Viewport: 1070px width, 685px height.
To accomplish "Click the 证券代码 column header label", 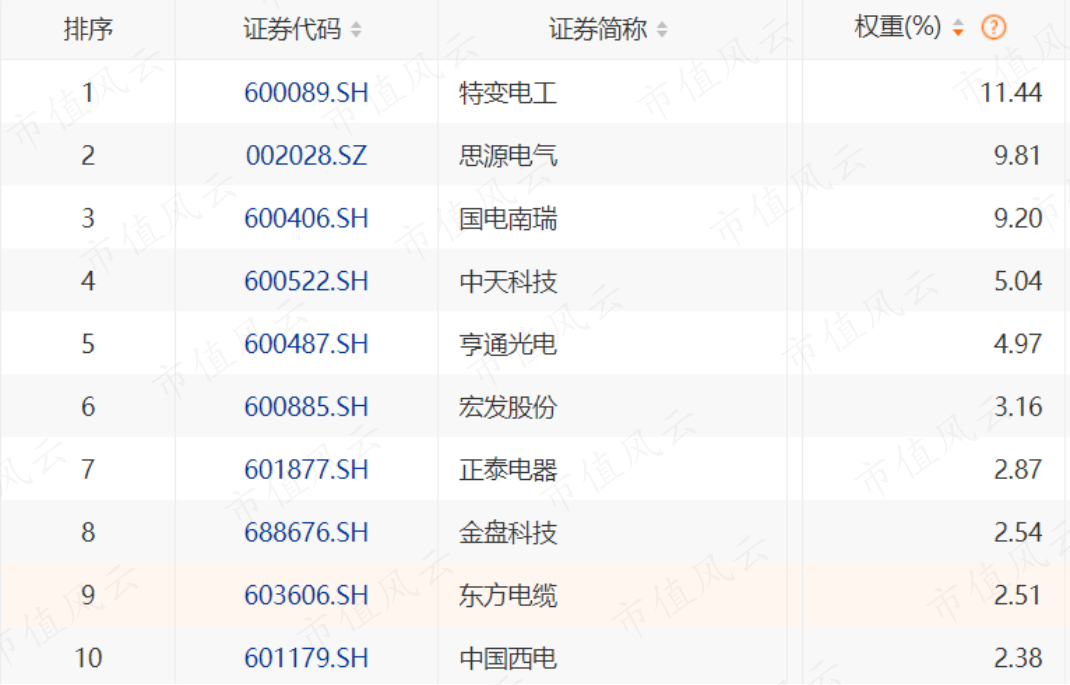I will [x=292, y=29].
